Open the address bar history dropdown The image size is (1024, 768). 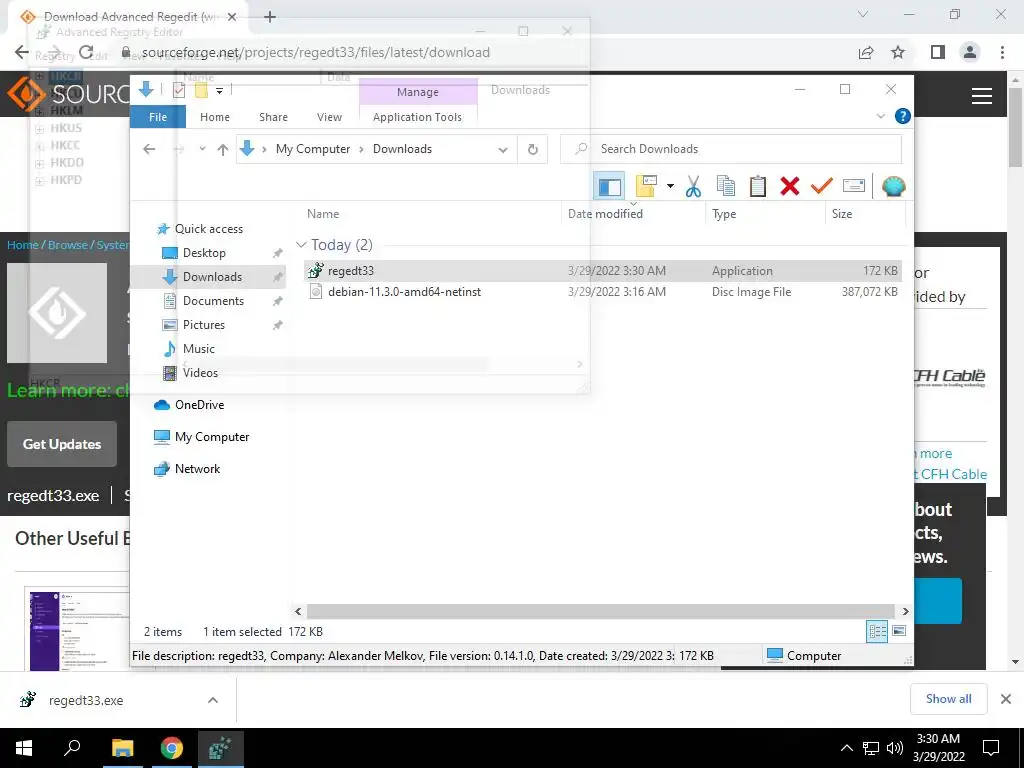click(503, 150)
